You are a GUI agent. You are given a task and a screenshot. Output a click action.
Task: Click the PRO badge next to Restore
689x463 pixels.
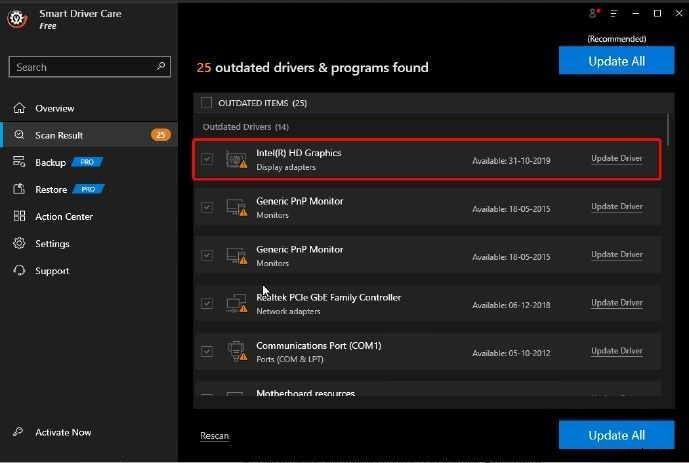[88, 189]
